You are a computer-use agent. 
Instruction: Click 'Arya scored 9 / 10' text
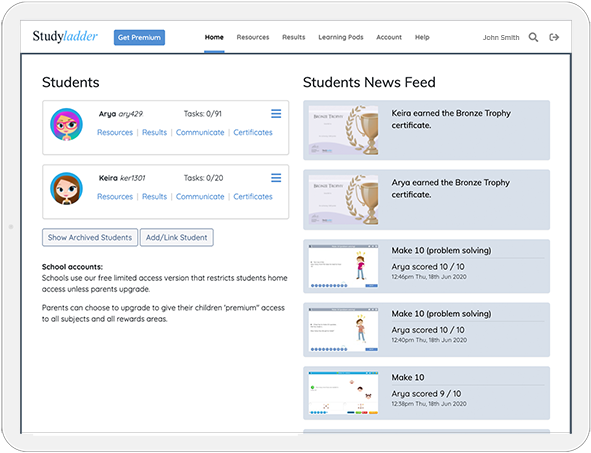pyautogui.click(x=426, y=393)
